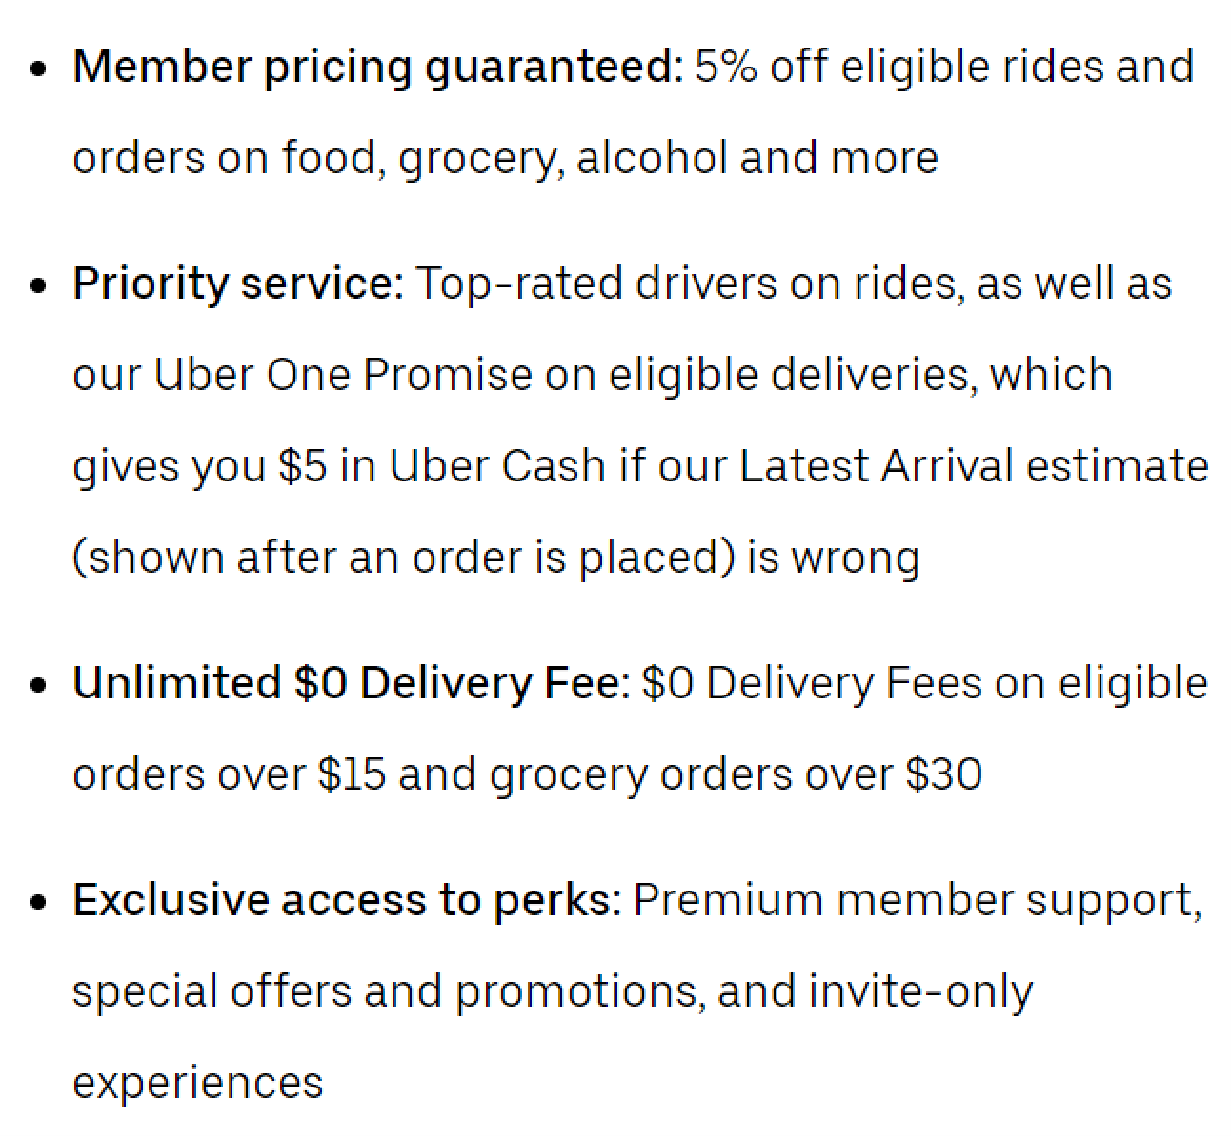
Task: Click the word "experiences" on the last line
Action: 198,1083
